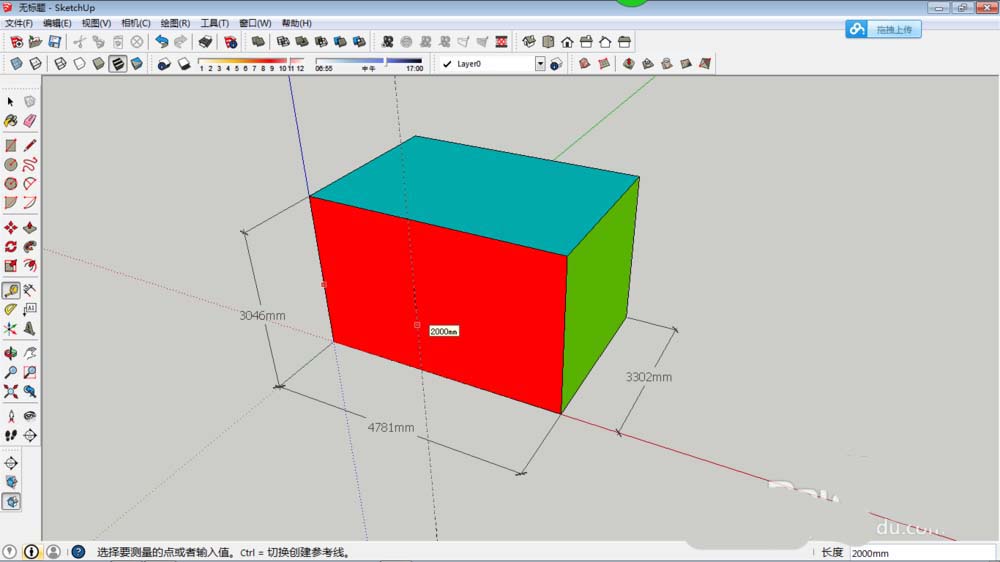Adjust the month shadow slider
Screen dimensions: 1000x562
coord(251,63)
